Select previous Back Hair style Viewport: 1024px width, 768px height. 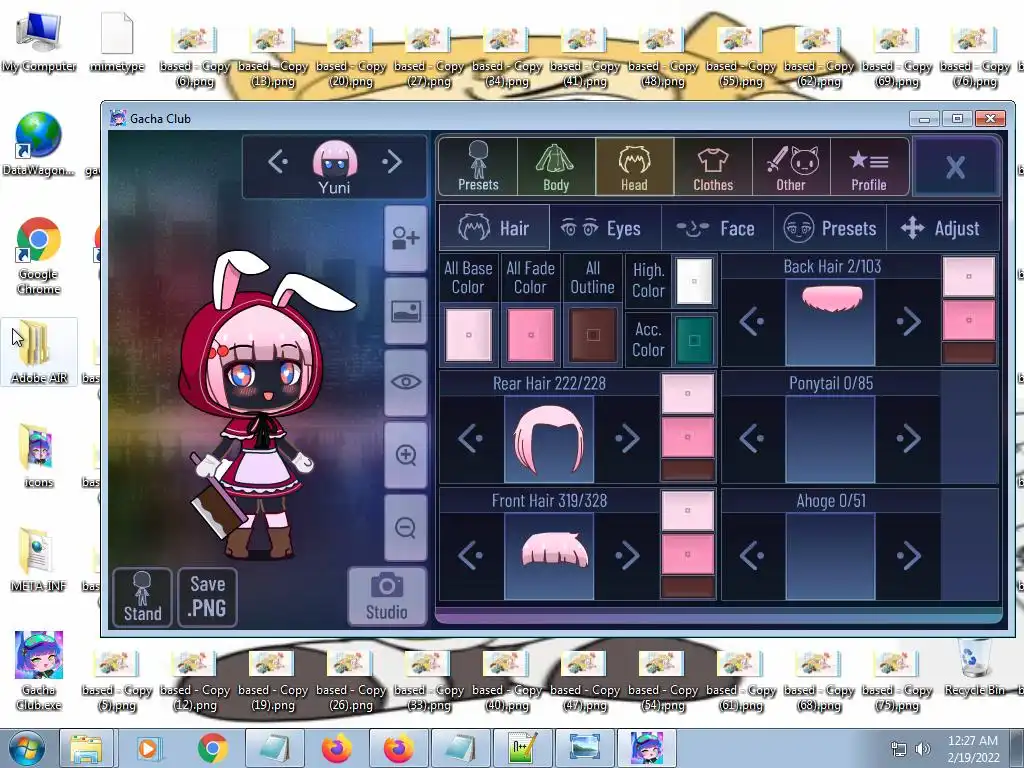coord(752,321)
